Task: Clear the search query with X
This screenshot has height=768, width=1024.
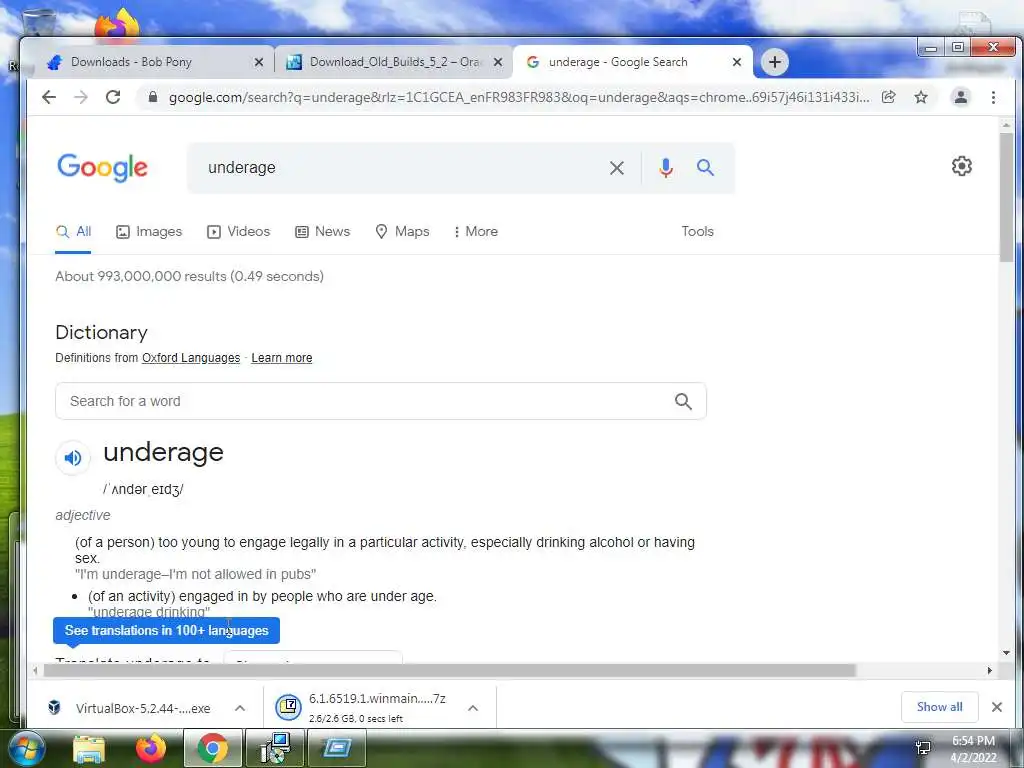Action: tap(616, 168)
